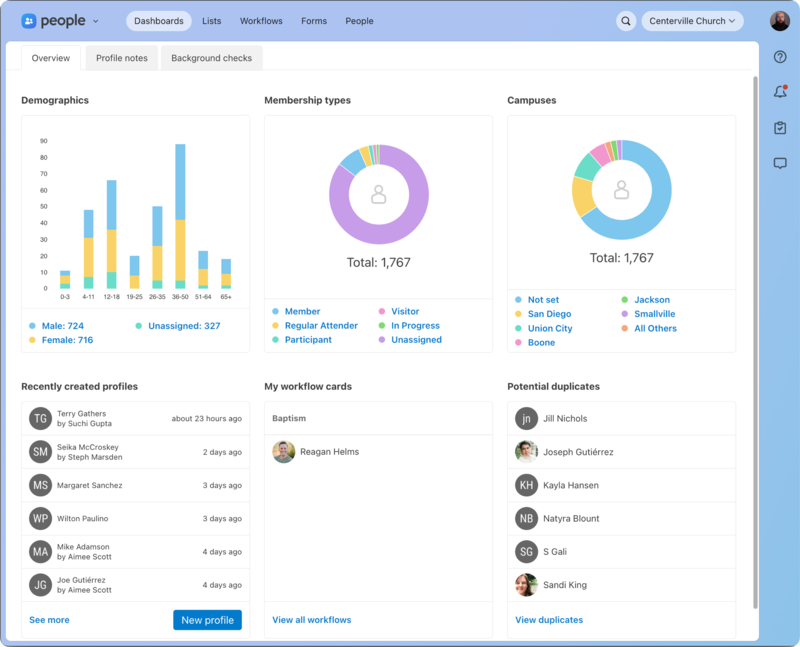Image resolution: width=800 pixels, height=647 pixels.
Task: Open the Workflows menu item
Action: click(261, 20)
